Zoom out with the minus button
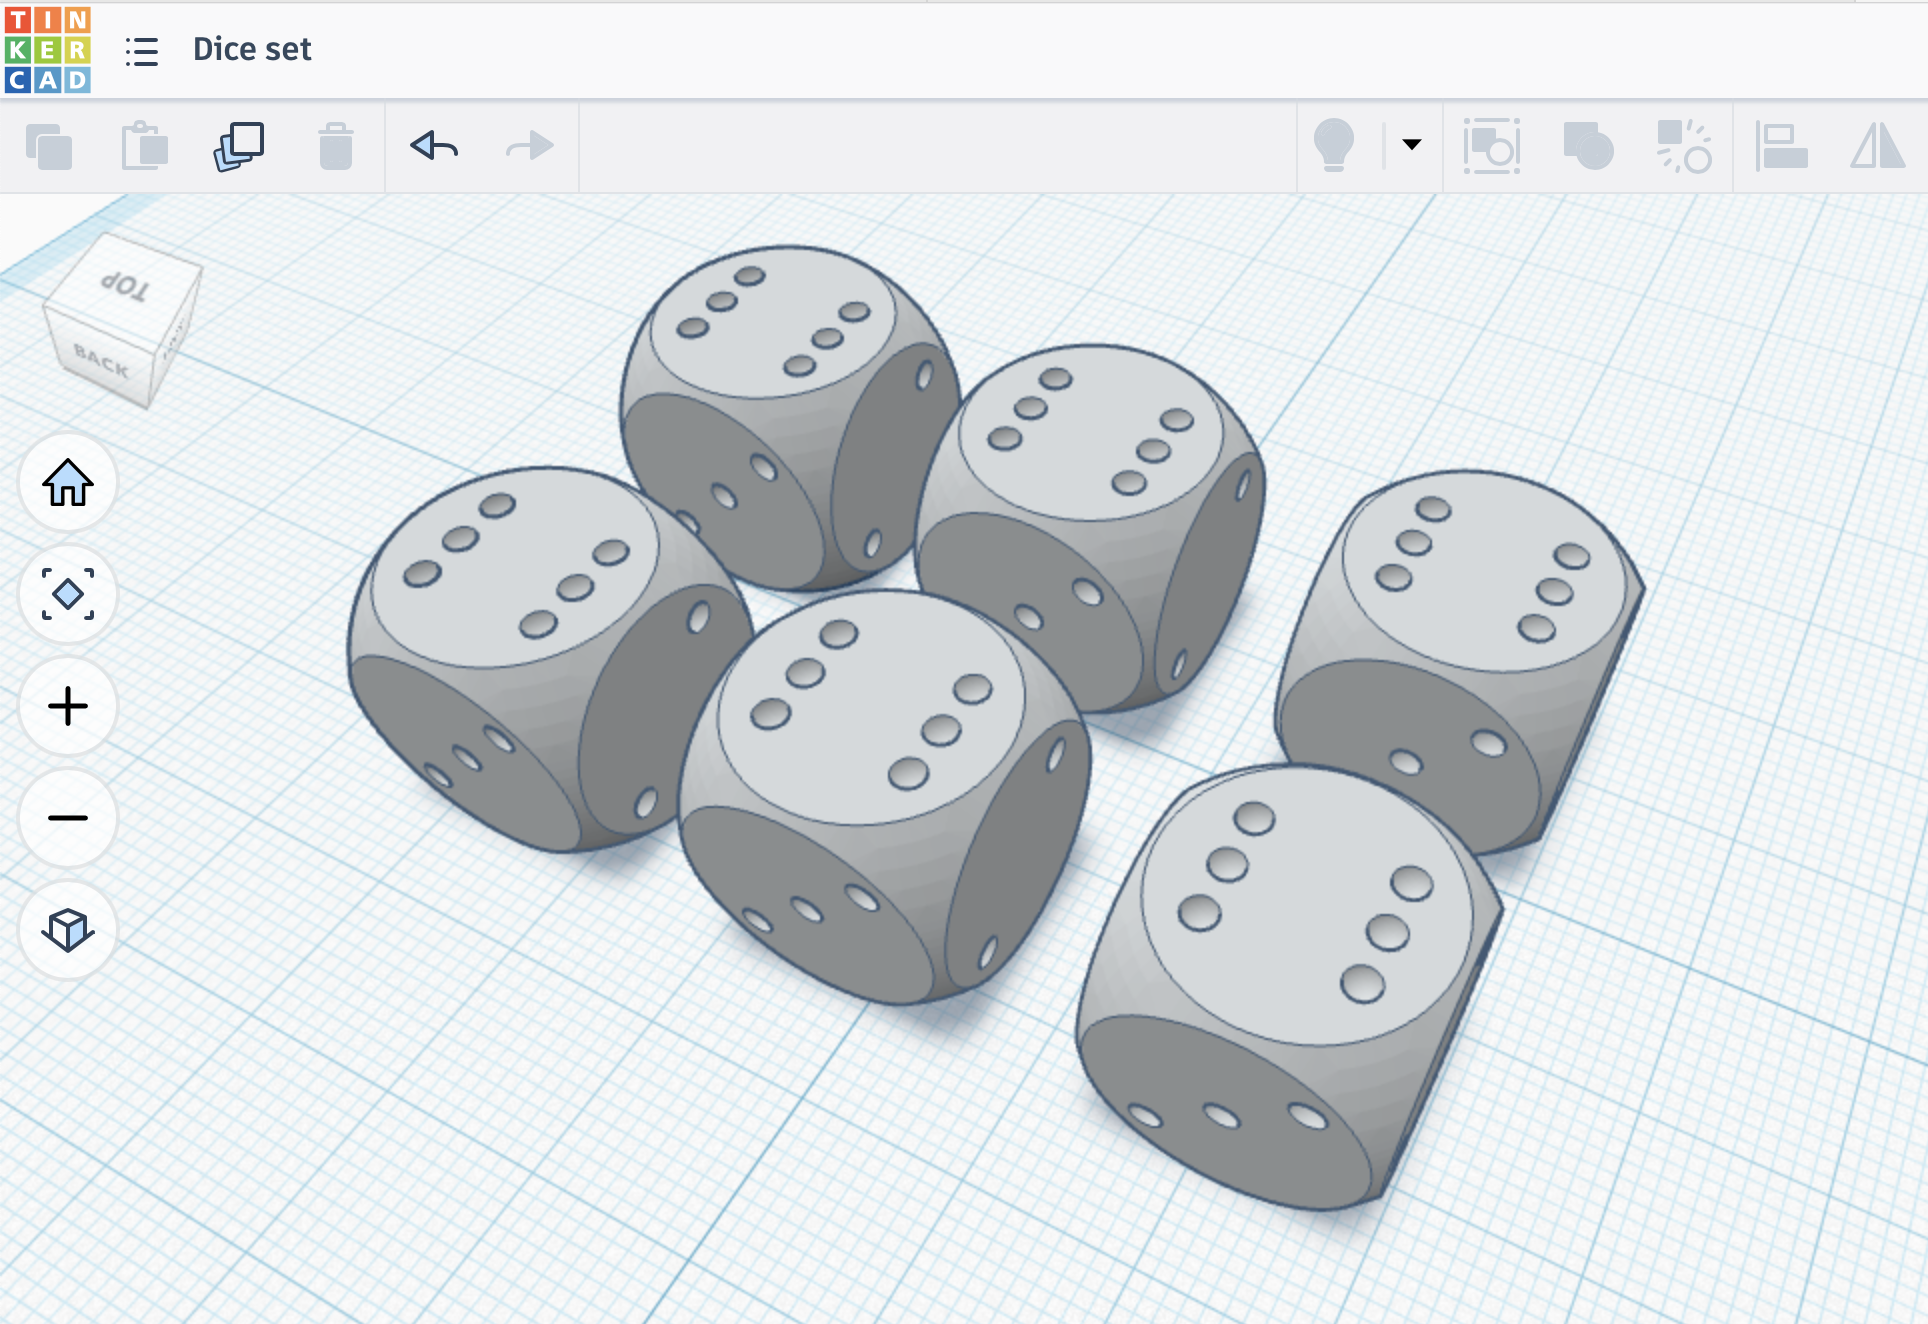The height and width of the screenshot is (1324, 1928). (68, 818)
